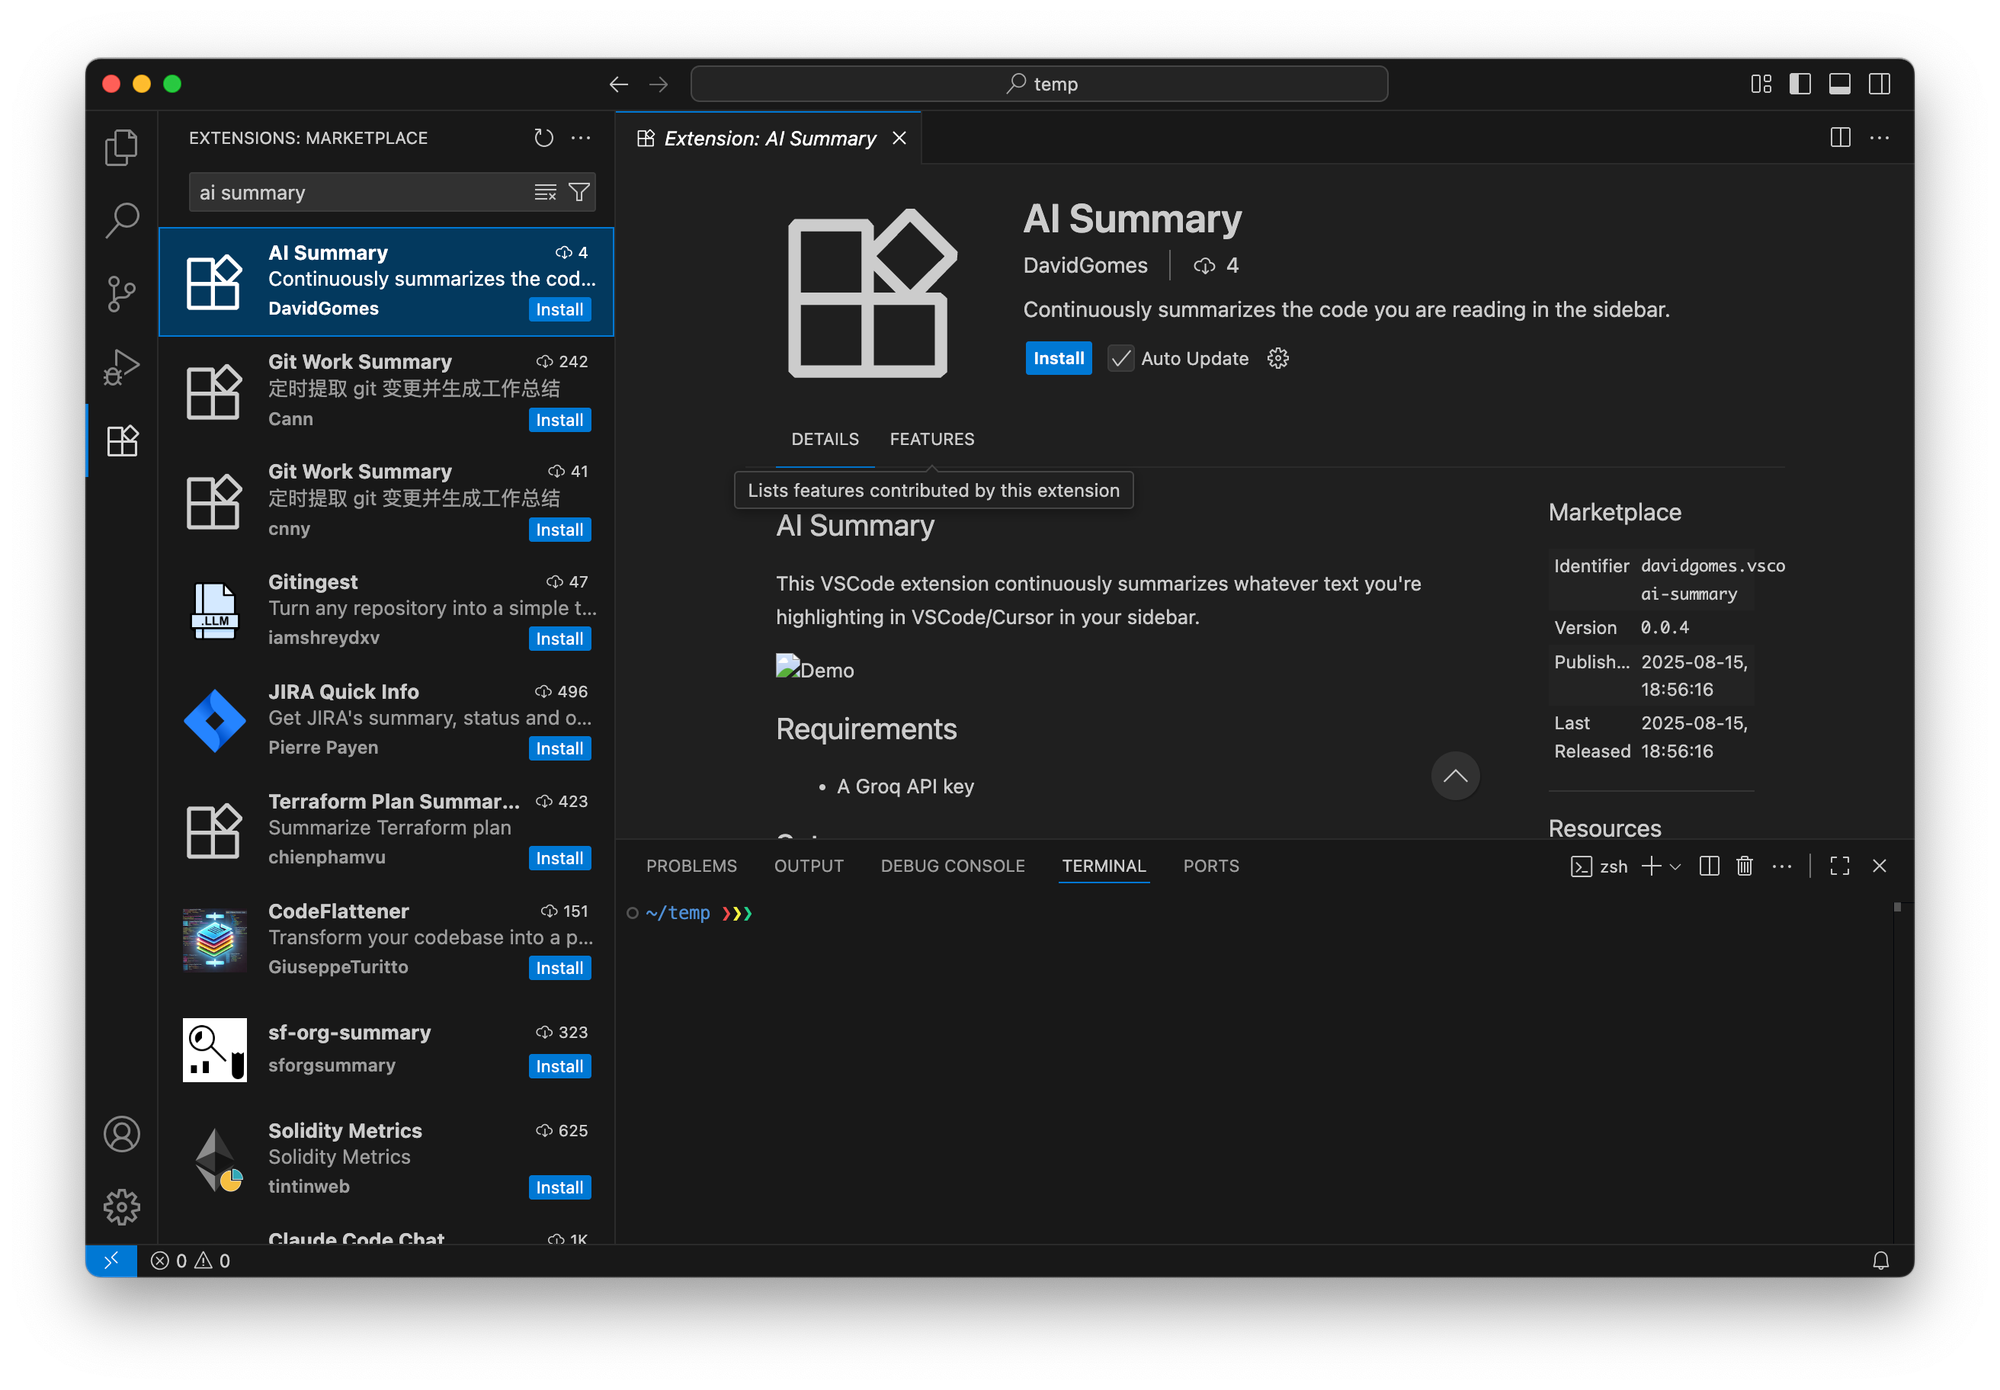Viewport: 2000px width, 1390px height.
Task: Open the Run and Debug view
Action: point(121,367)
